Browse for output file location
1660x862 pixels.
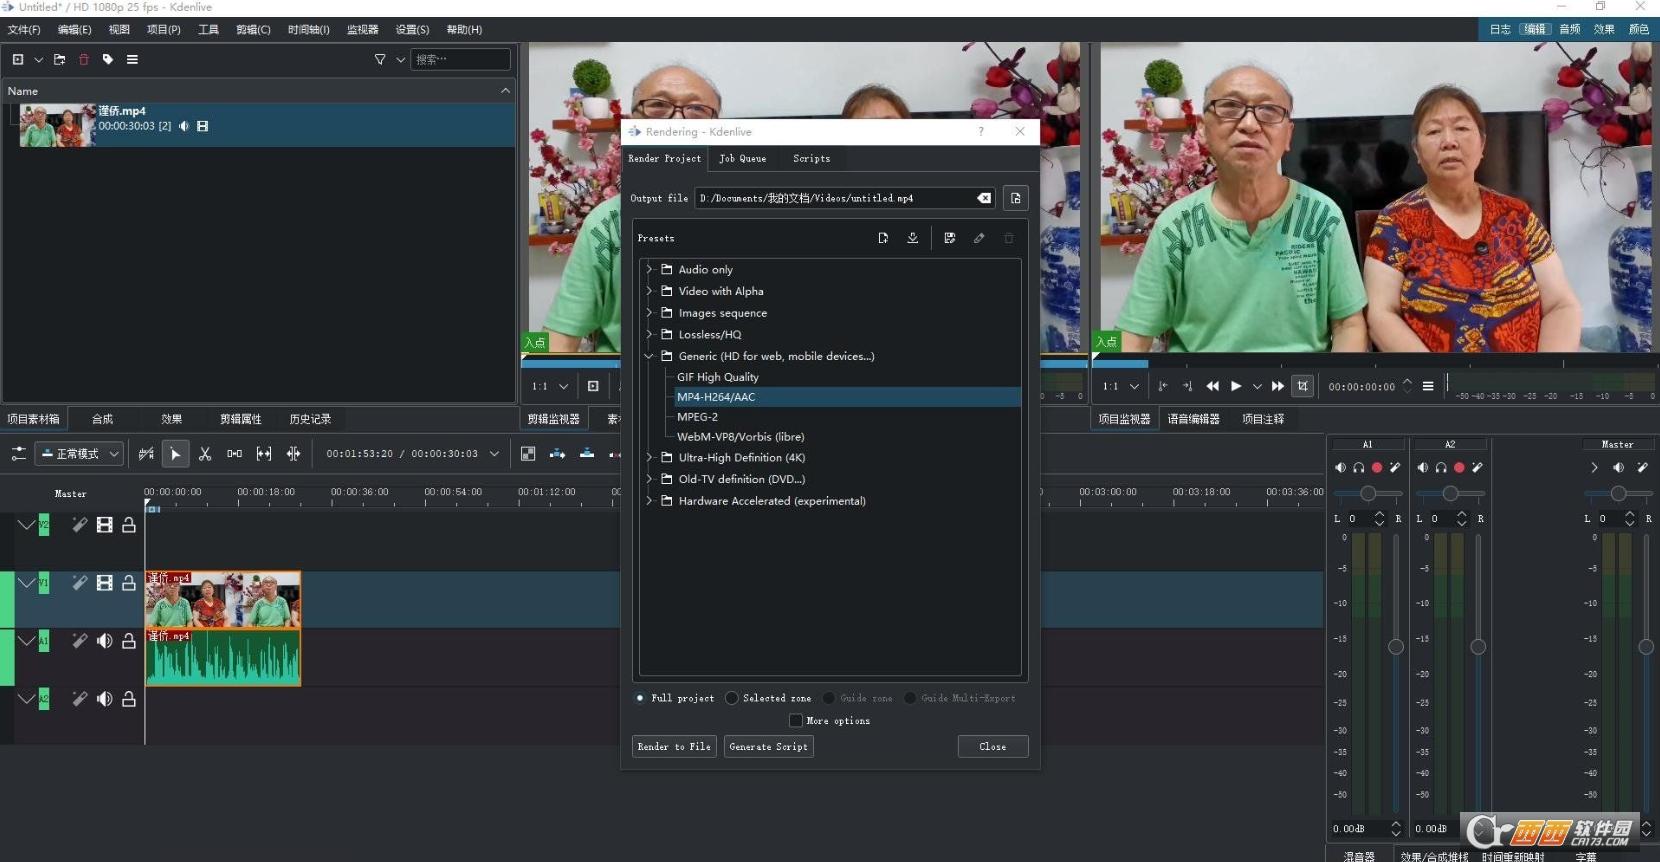(x=1015, y=198)
